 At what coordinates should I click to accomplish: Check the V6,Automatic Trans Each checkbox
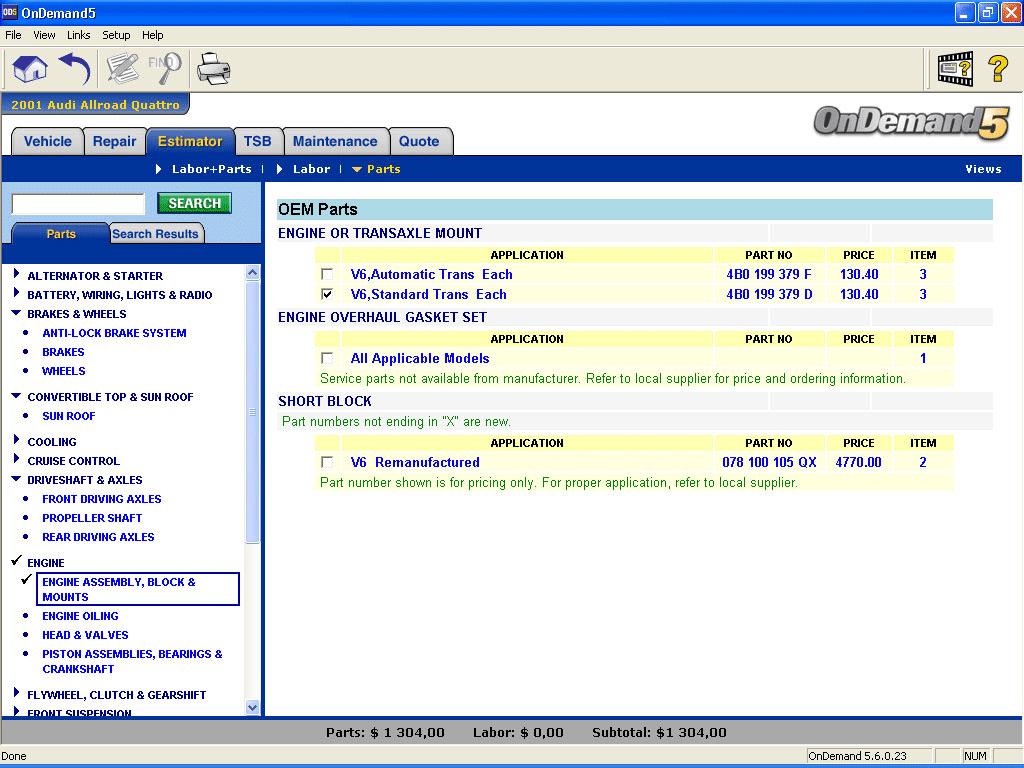(327, 274)
